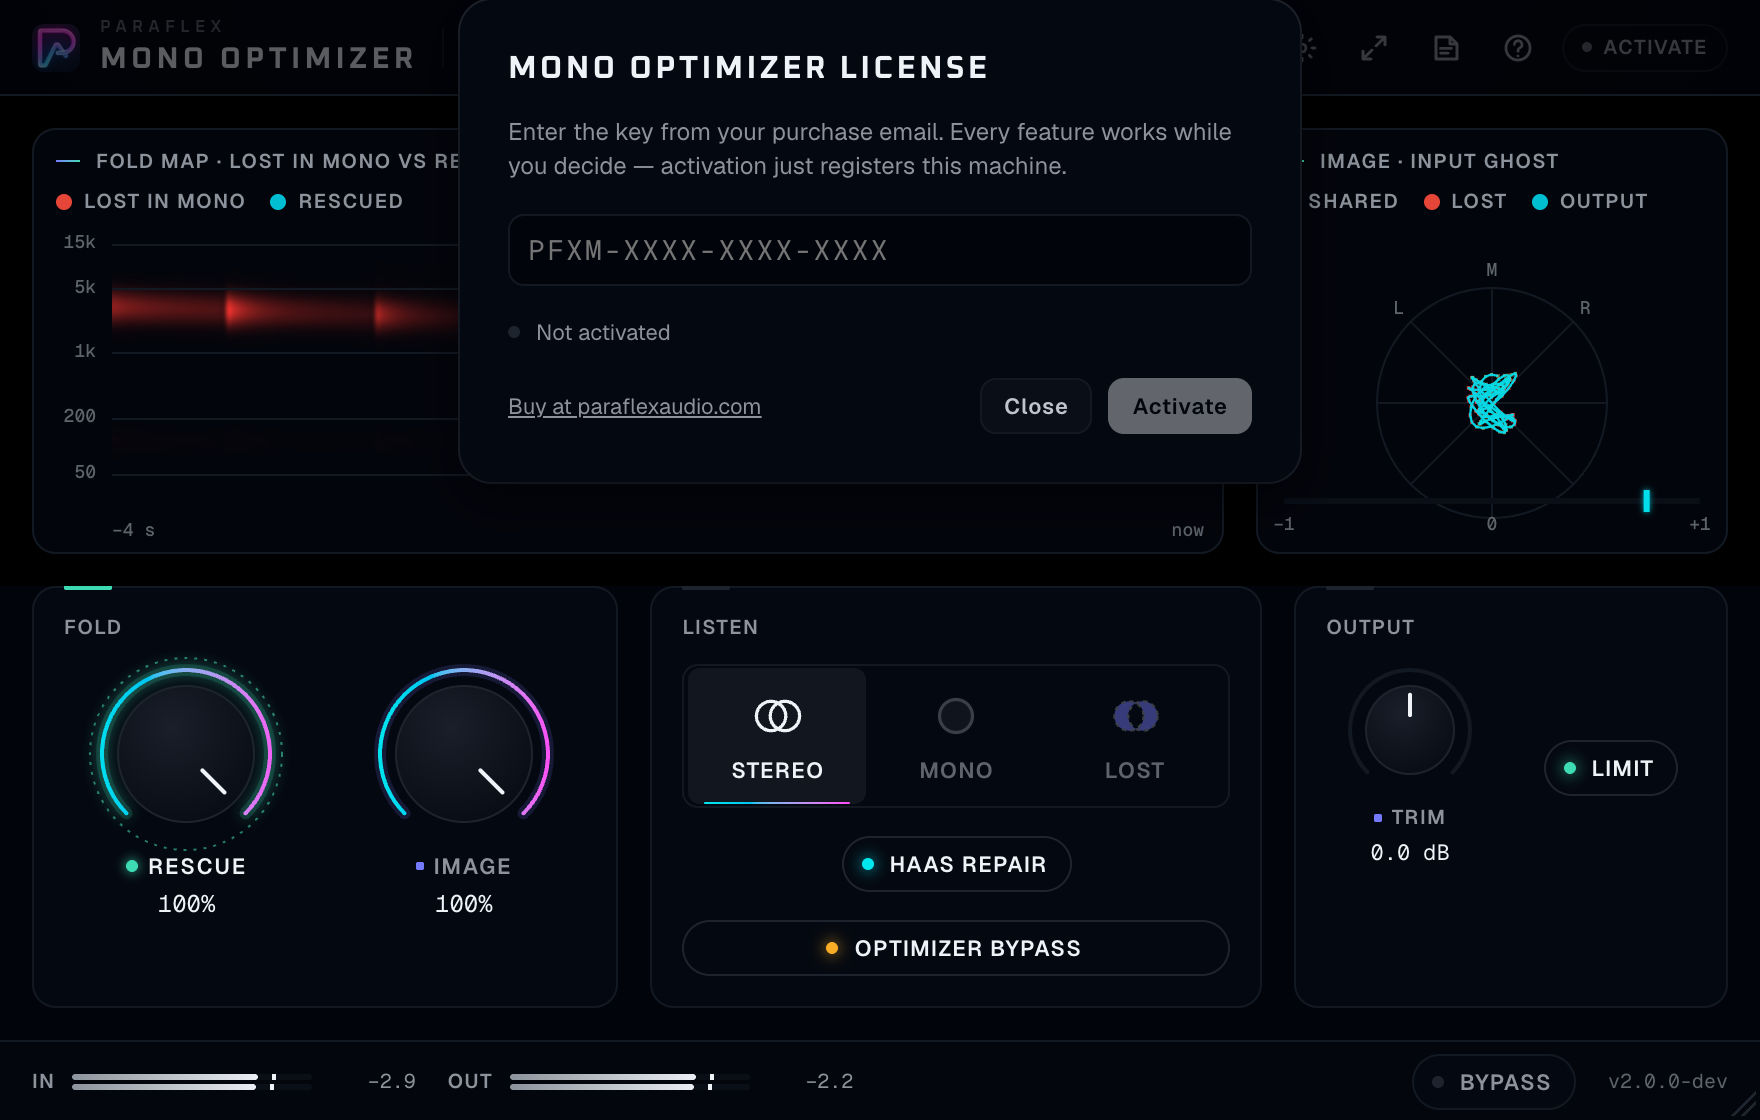Click the lost mode blue icon

click(1136, 716)
